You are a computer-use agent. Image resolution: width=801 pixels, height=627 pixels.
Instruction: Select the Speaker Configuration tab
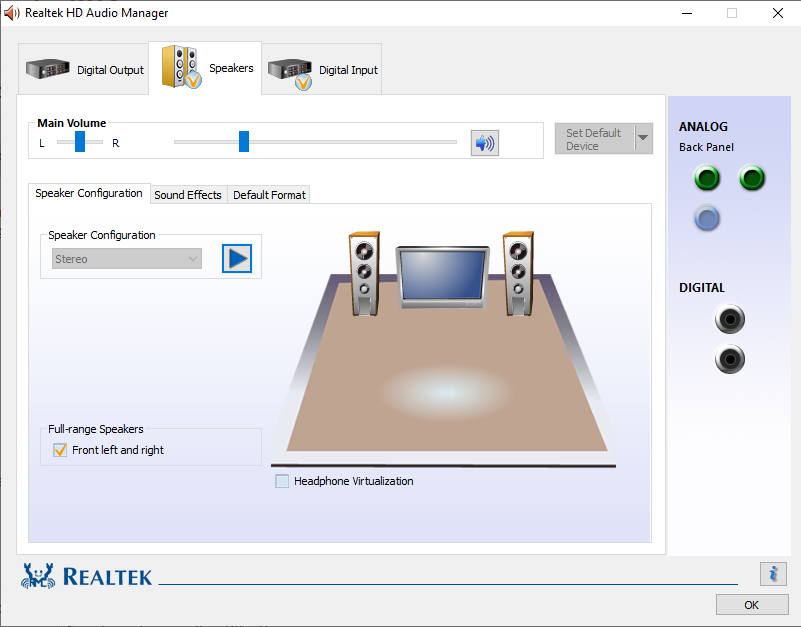[x=89, y=193]
